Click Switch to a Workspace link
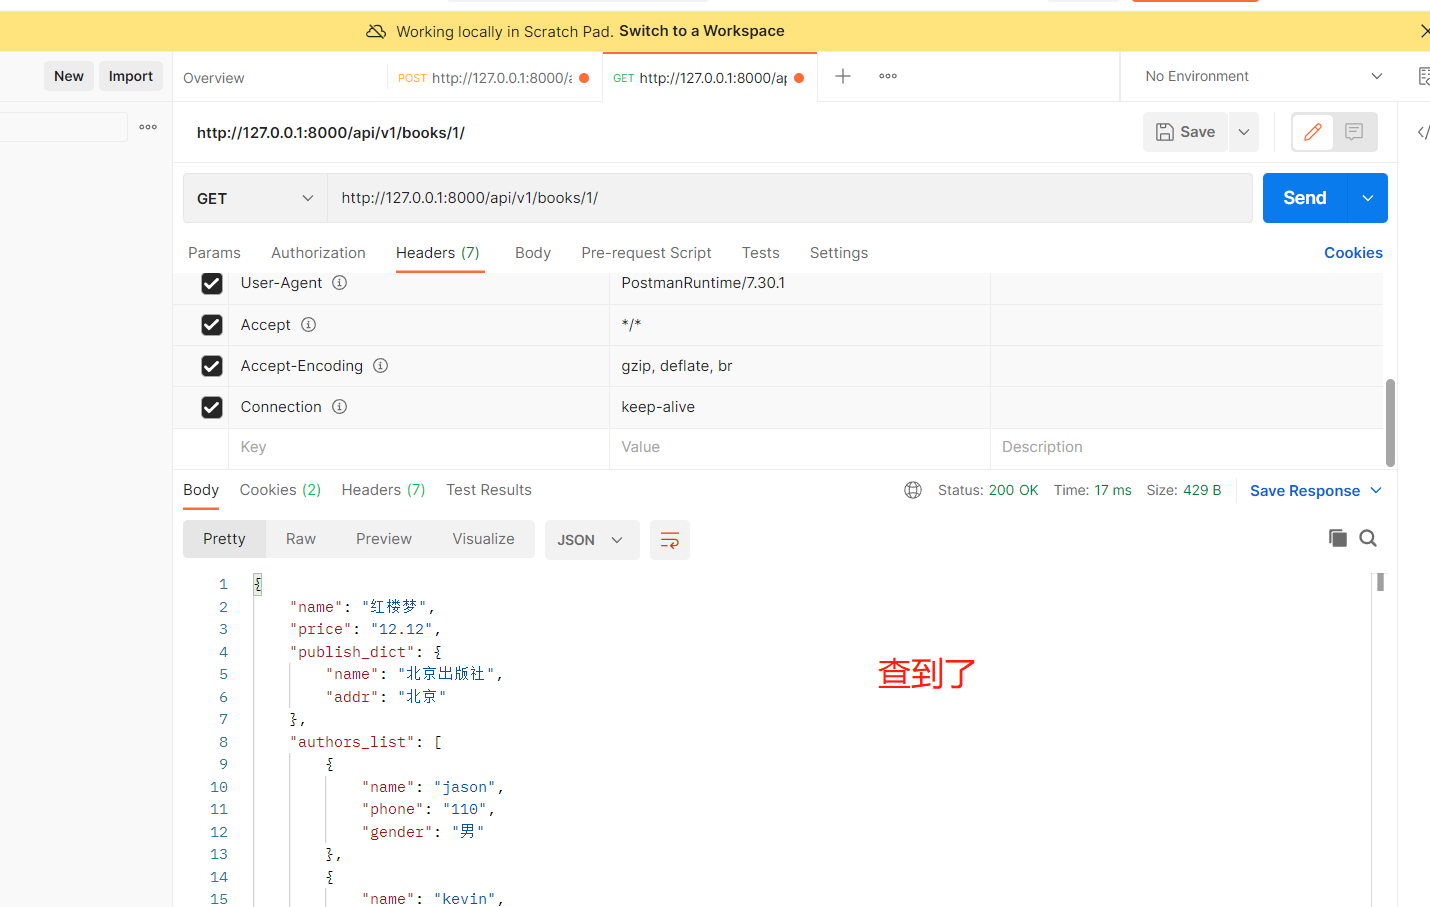The width and height of the screenshot is (1430, 907). click(702, 31)
